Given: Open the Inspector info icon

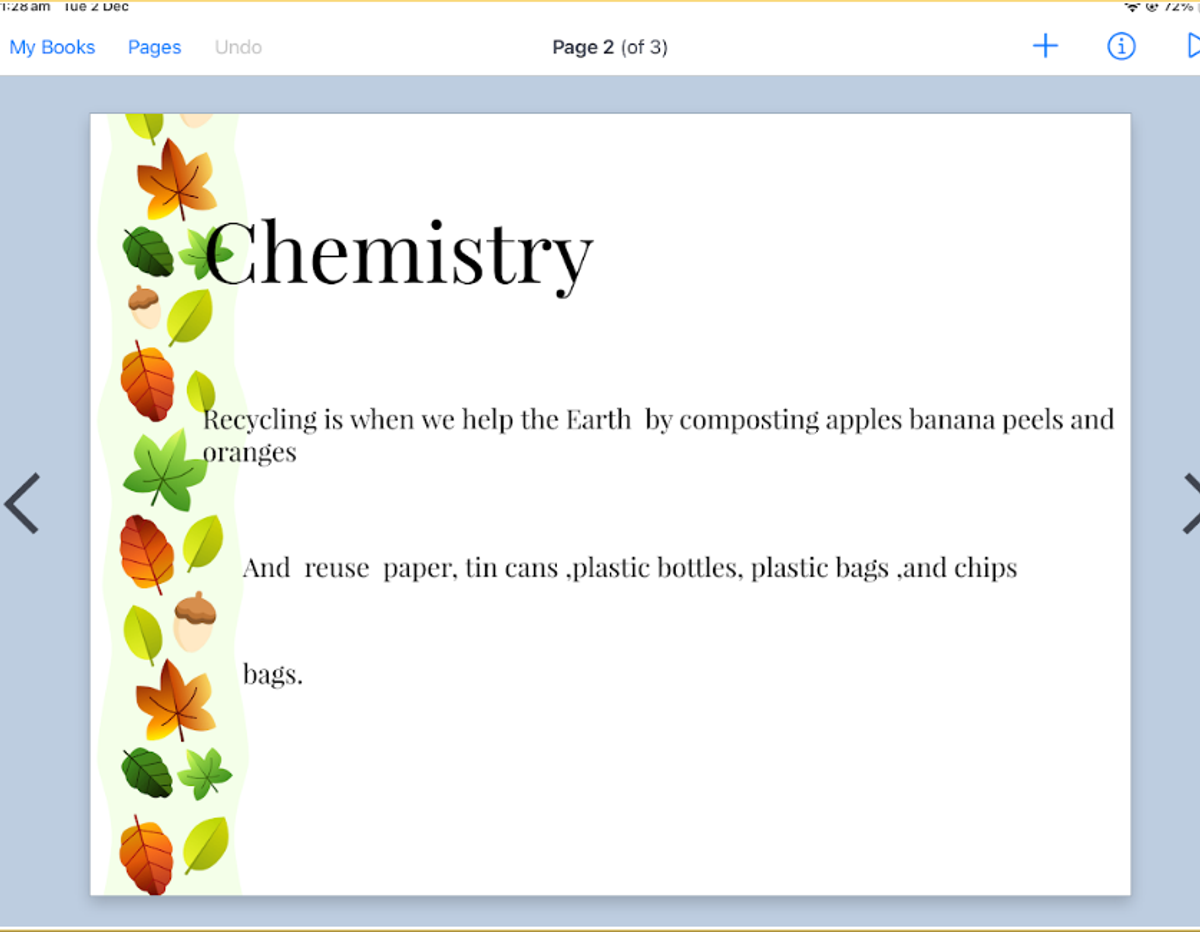Looking at the screenshot, I should tap(1121, 46).
